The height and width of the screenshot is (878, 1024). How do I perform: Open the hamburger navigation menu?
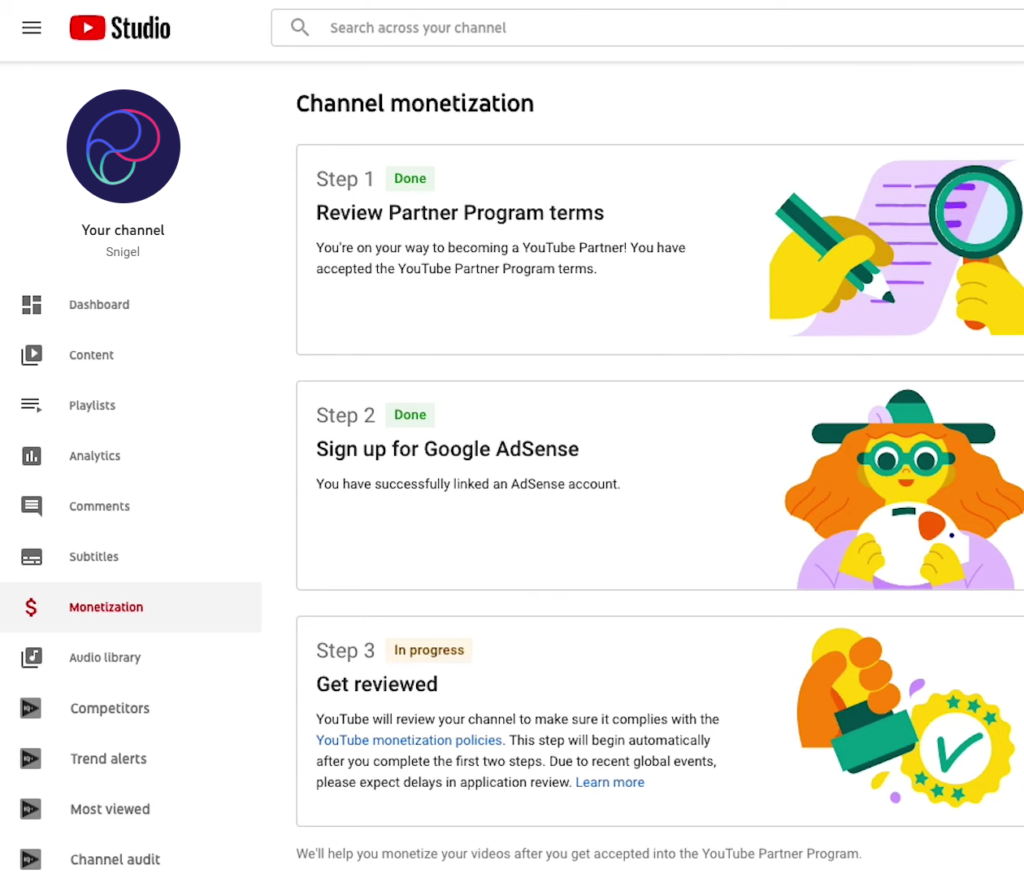(x=31, y=27)
